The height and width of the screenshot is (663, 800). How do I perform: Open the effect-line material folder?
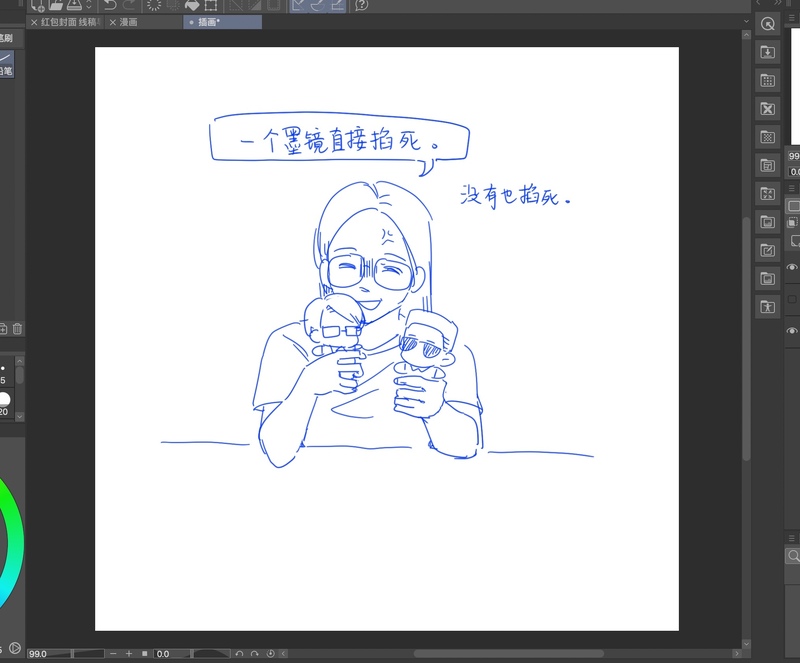coord(767,193)
